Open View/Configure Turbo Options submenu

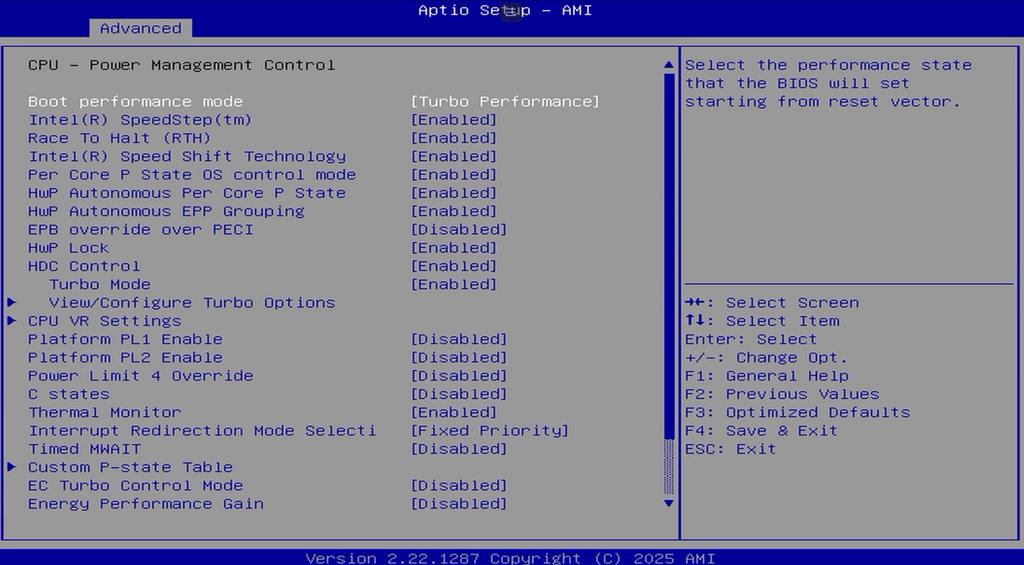click(x=192, y=302)
